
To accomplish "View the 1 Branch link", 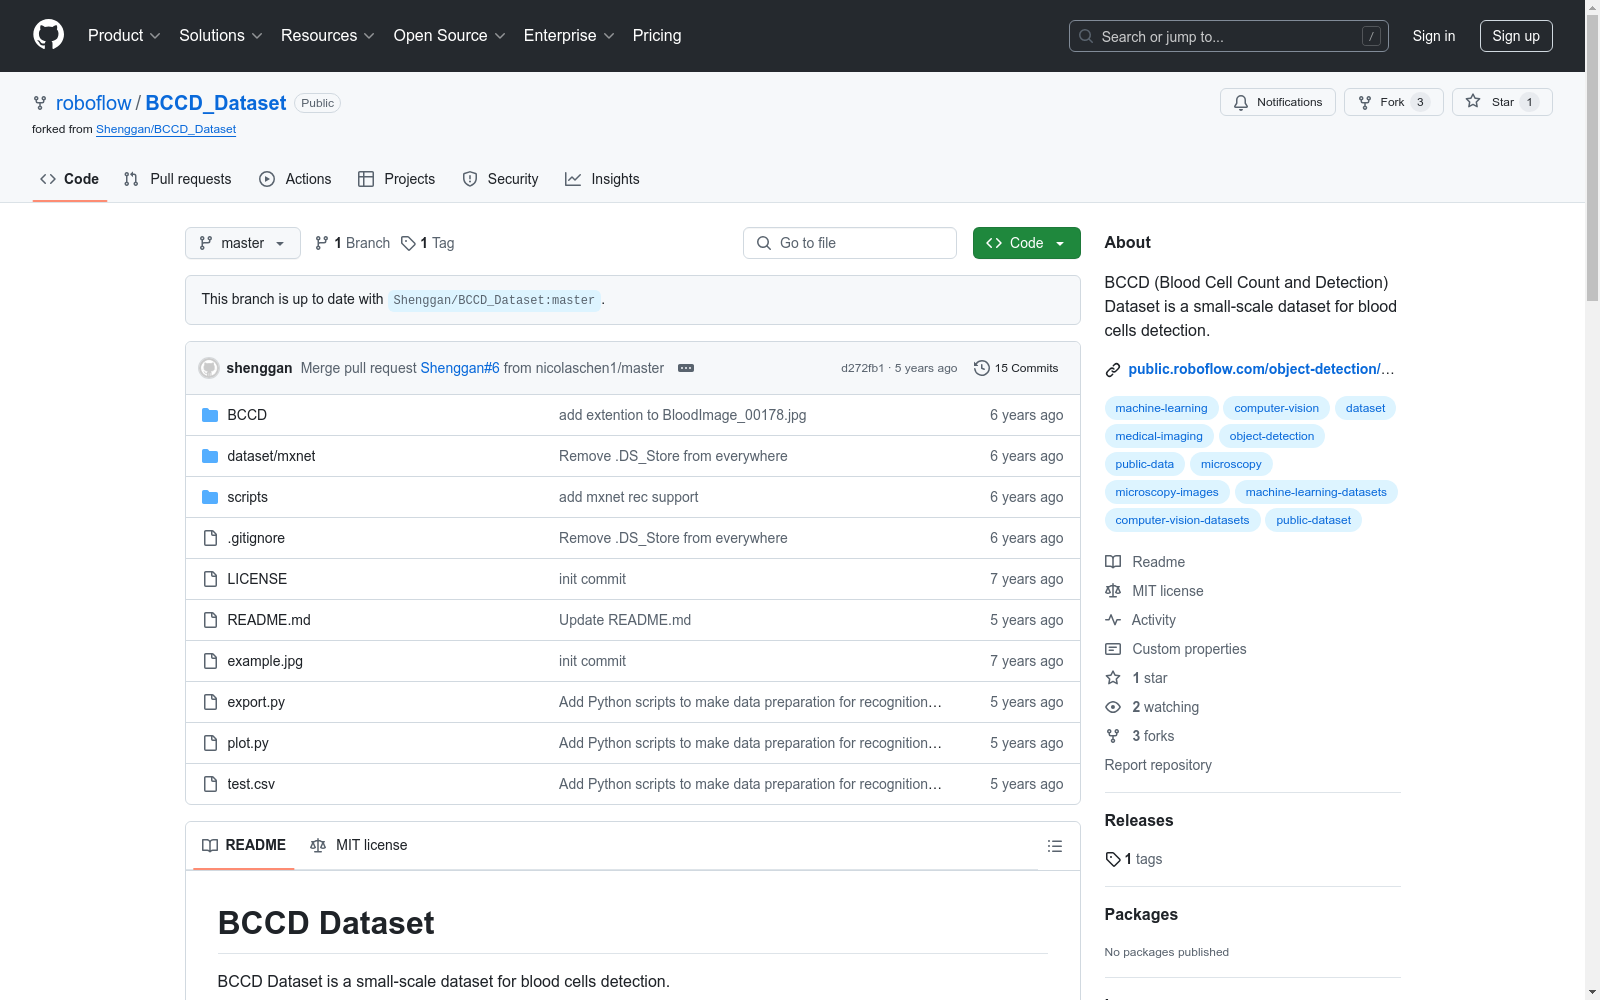I will 352,243.
